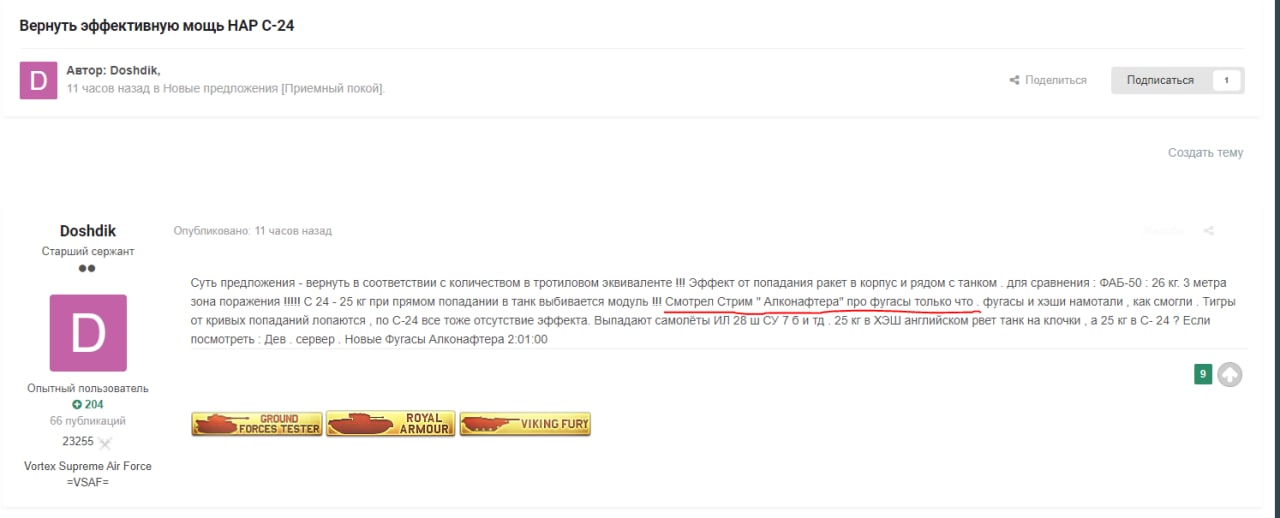Click the Viking Fury badge
The image size is (1280, 518).
point(525,424)
